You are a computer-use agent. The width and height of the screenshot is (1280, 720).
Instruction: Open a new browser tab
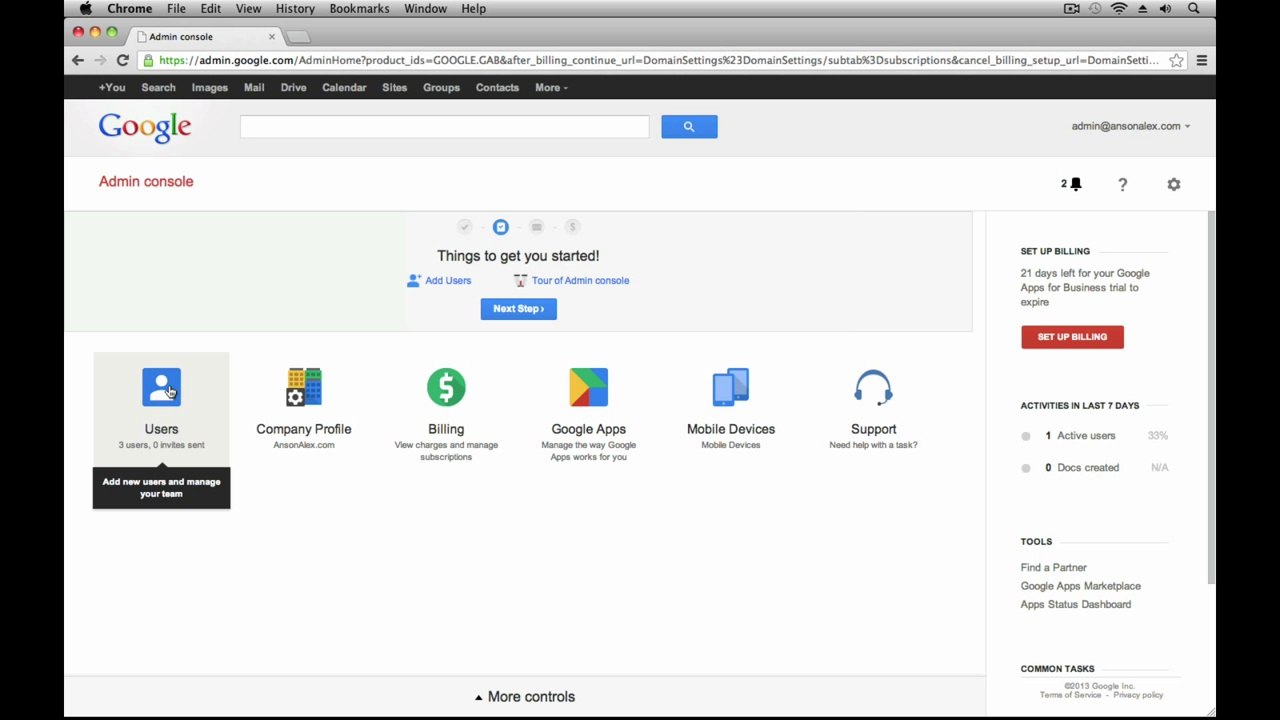click(x=298, y=37)
